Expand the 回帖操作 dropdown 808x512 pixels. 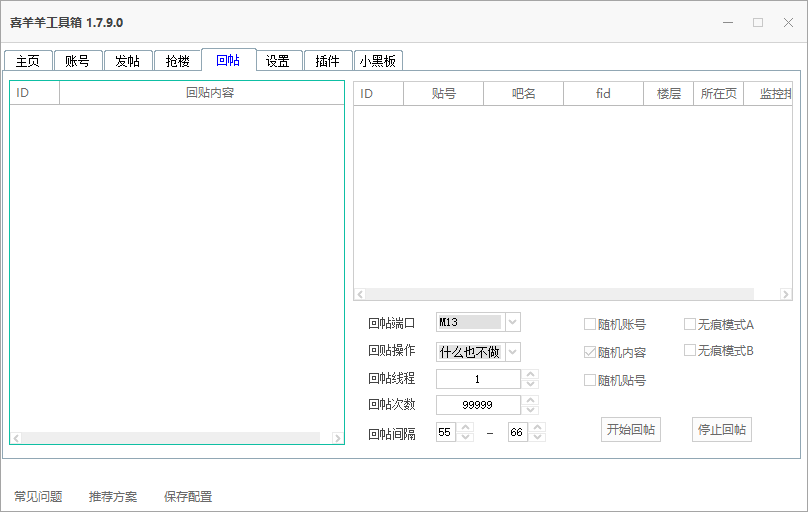(x=512, y=352)
